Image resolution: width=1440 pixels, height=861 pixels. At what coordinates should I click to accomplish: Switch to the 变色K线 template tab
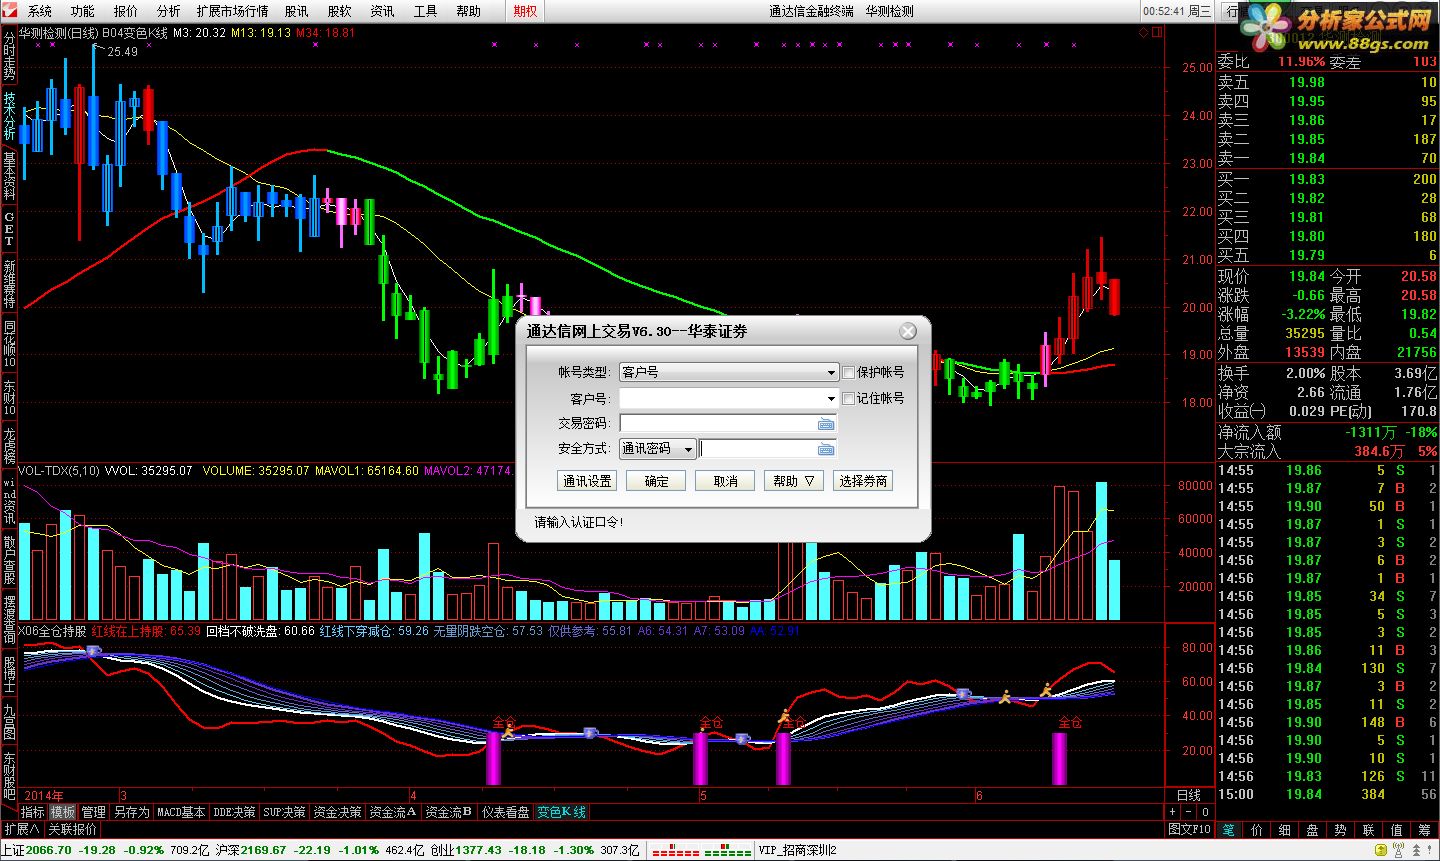(562, 812)
